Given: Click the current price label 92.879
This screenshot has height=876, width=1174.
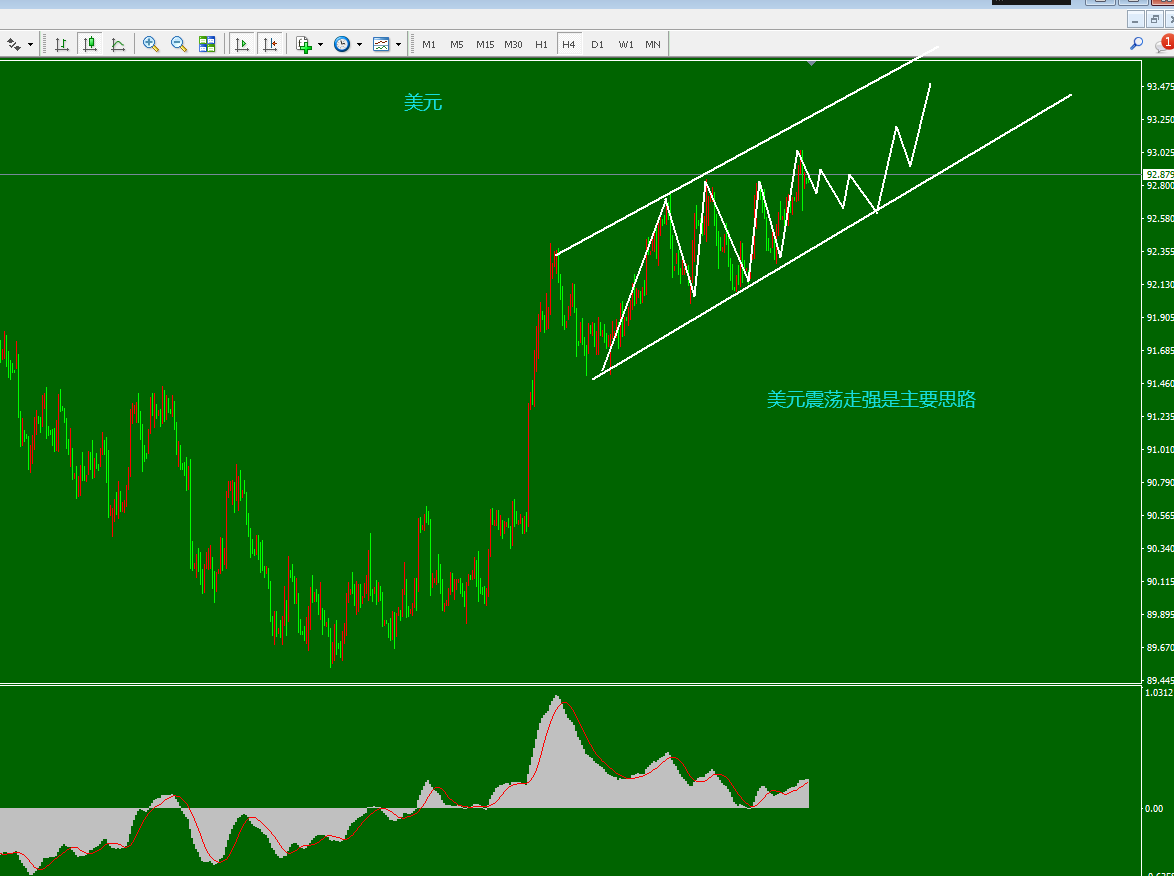Looking at the screenshot, I should tap(1159, 174).
